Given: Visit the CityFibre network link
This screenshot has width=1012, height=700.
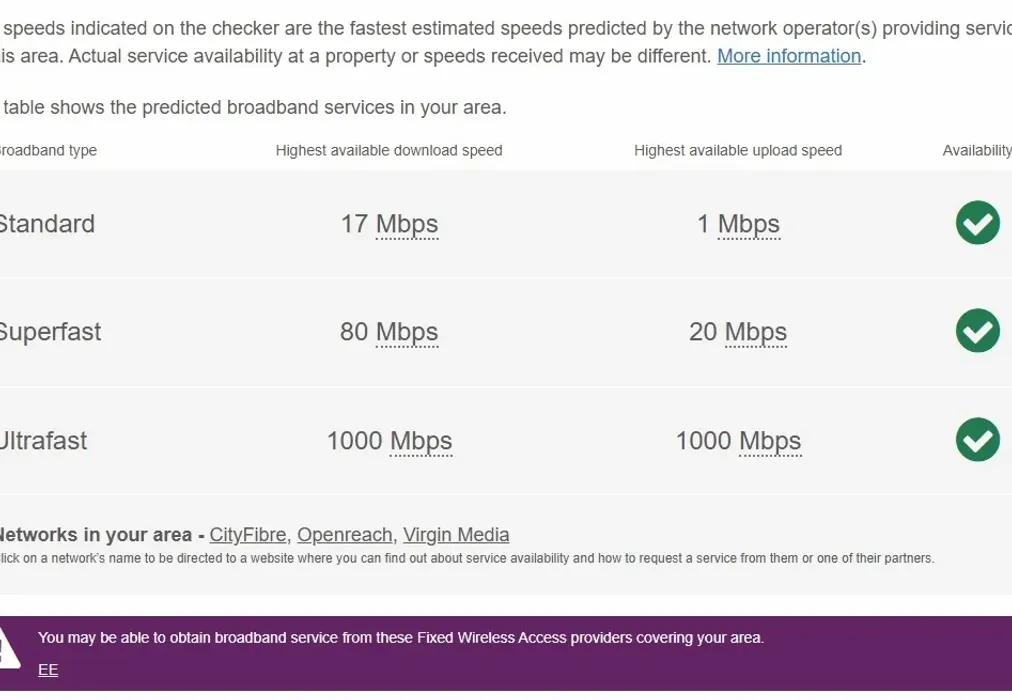Looking at the screenshot, I should (x=247, y=534).
